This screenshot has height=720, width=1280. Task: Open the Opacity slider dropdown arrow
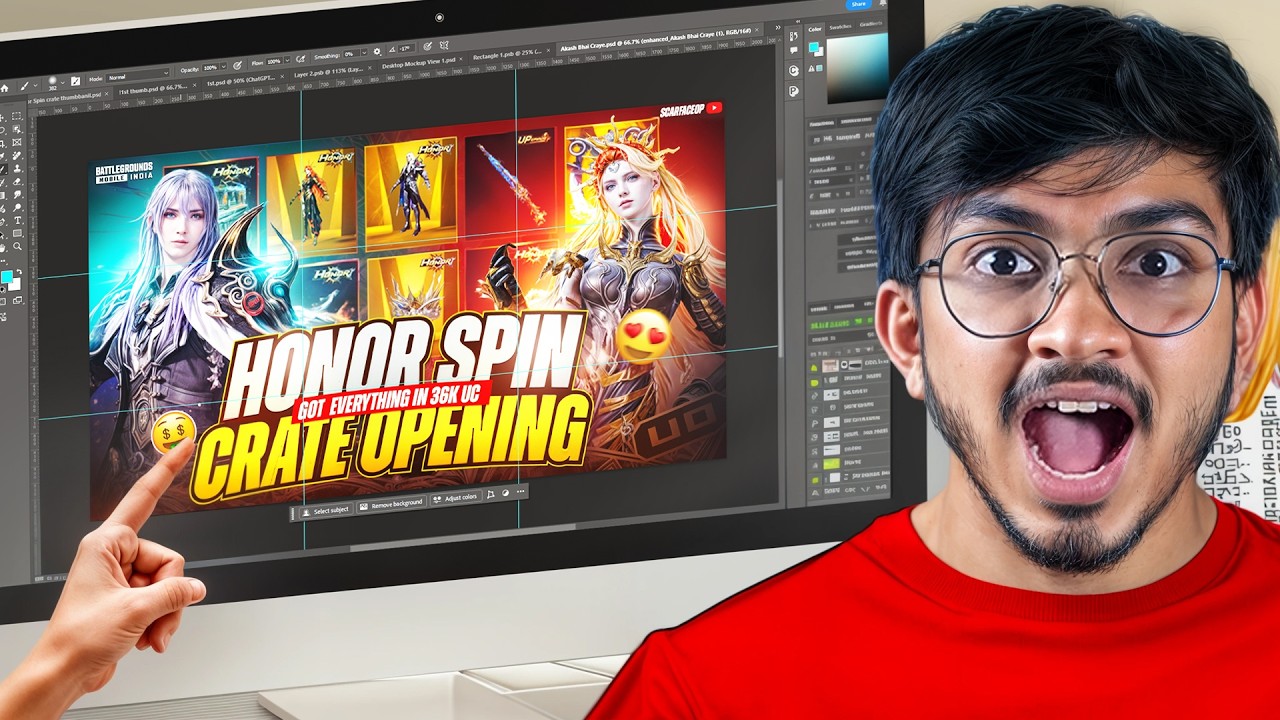tap(224, 67)
